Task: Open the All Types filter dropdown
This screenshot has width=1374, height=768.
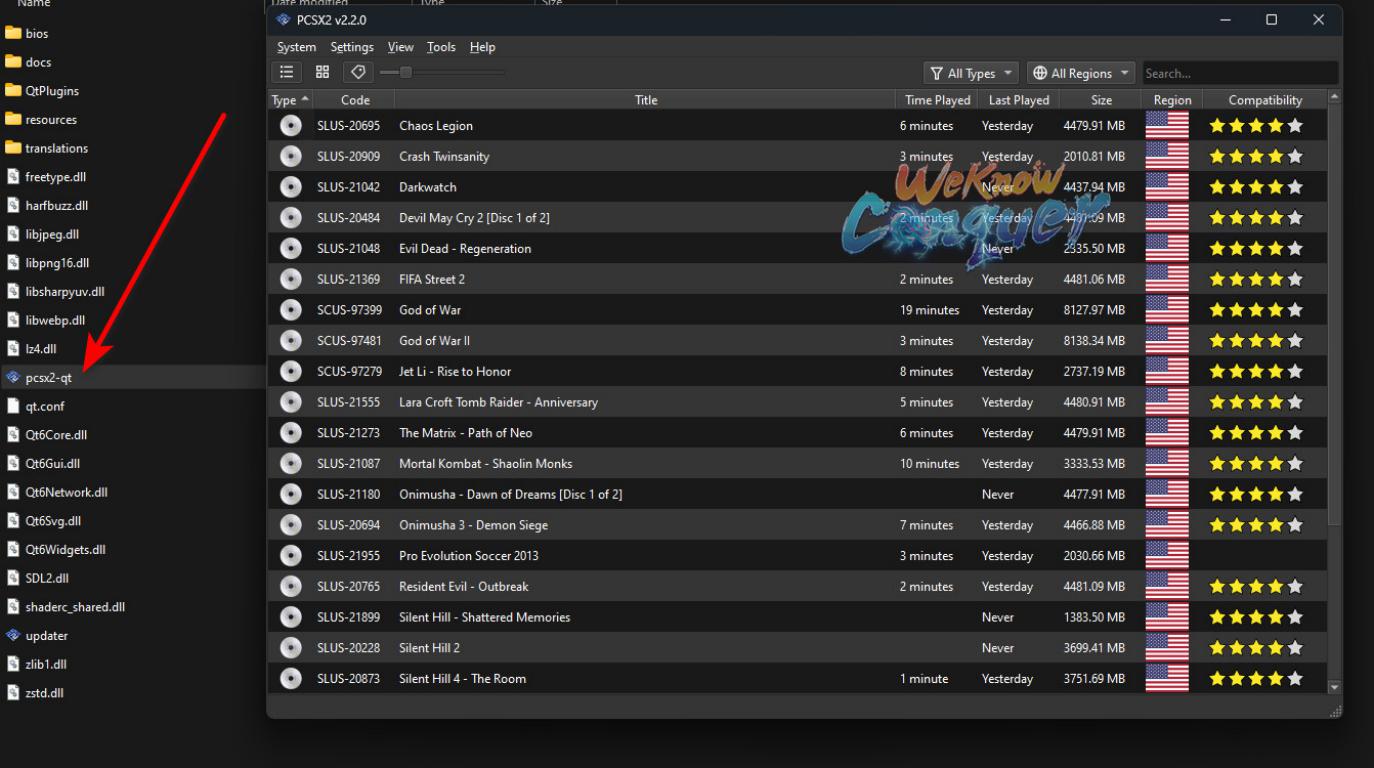Action: (x=970, y=73)
